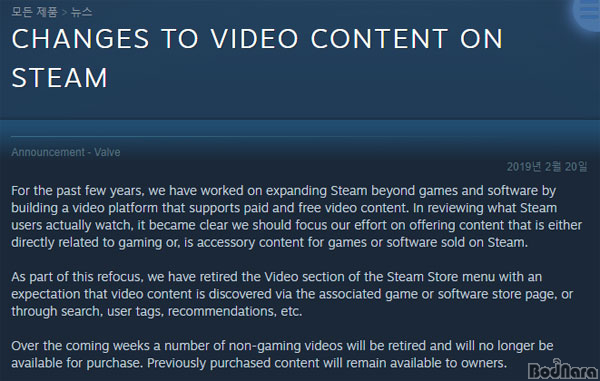Click the 'CHANGES TO VIDEO CONTENT ON' headline line
This screenshot has height=381, width=600.
point(257,39)
